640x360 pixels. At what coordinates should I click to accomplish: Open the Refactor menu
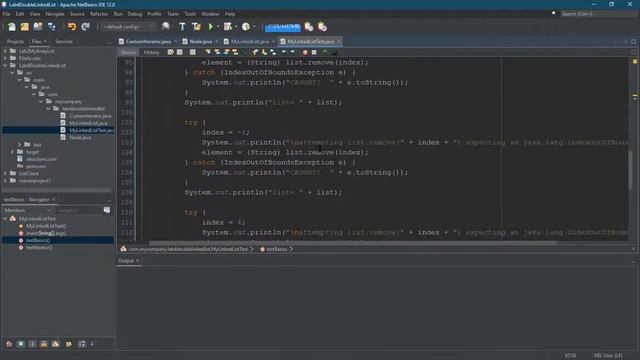[x=99, y=14]
